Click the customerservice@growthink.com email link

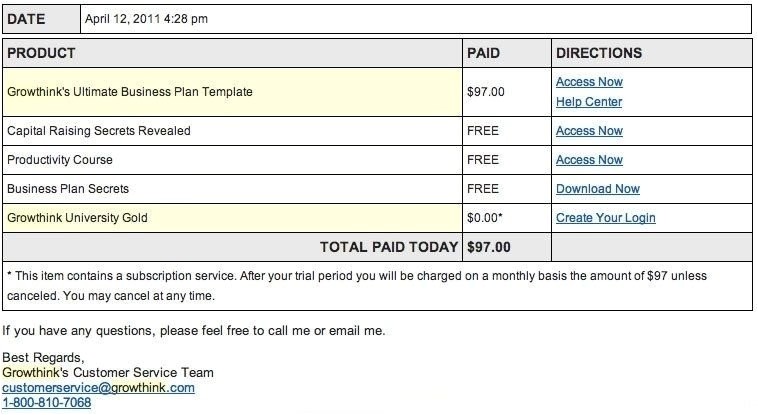coord(98,388)
